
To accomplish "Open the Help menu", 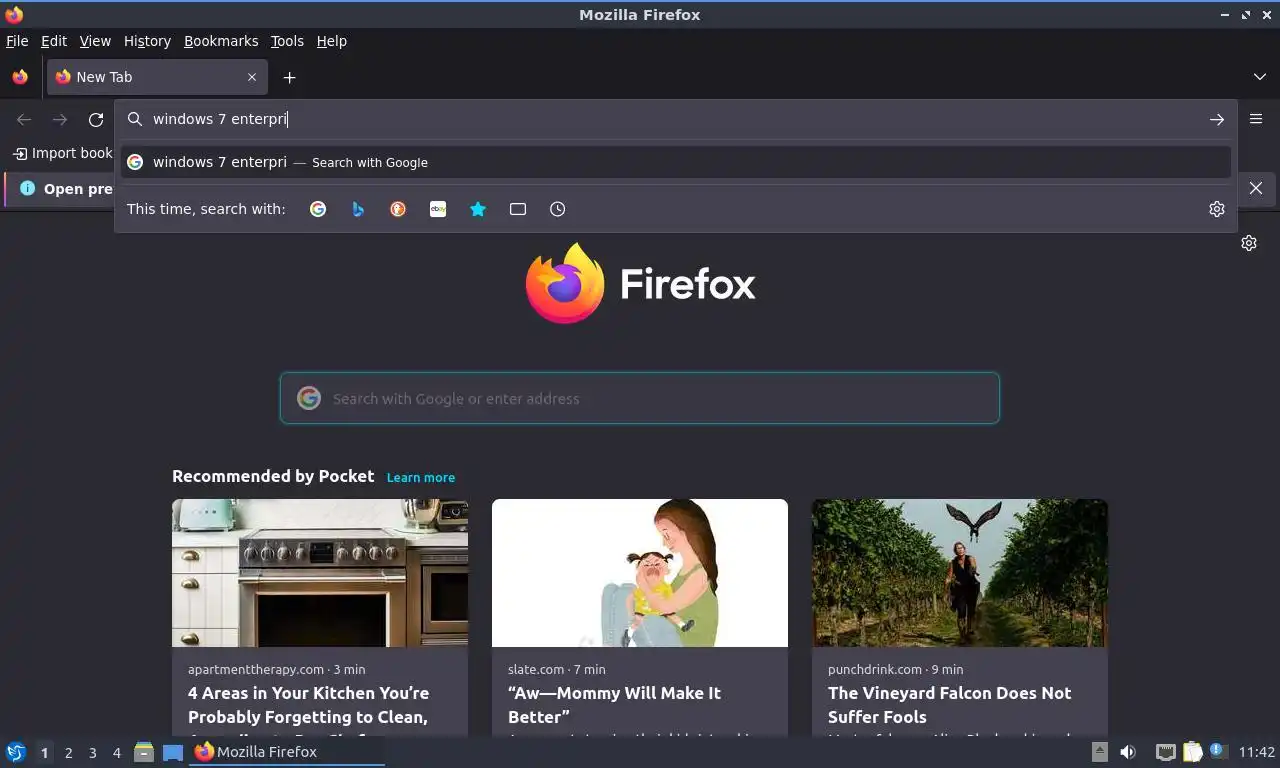I will [331, 41].
